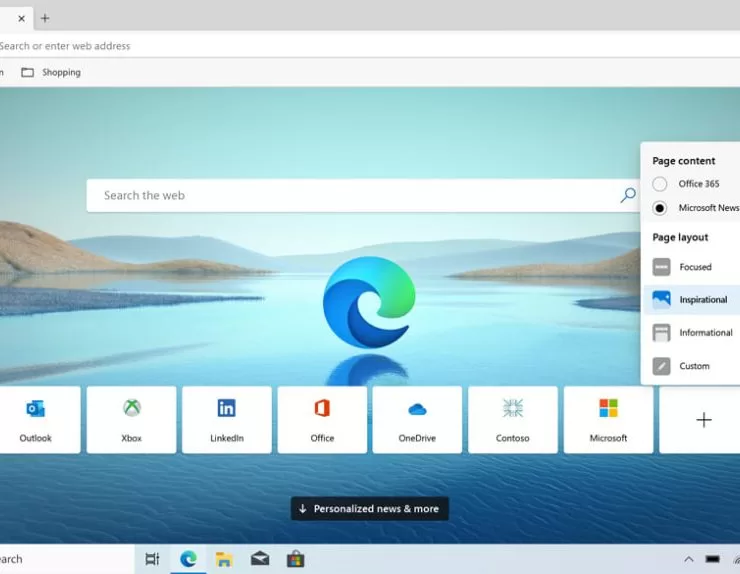
Task: Open File Explorer from the taskbar
Action: tap(224, 559)
